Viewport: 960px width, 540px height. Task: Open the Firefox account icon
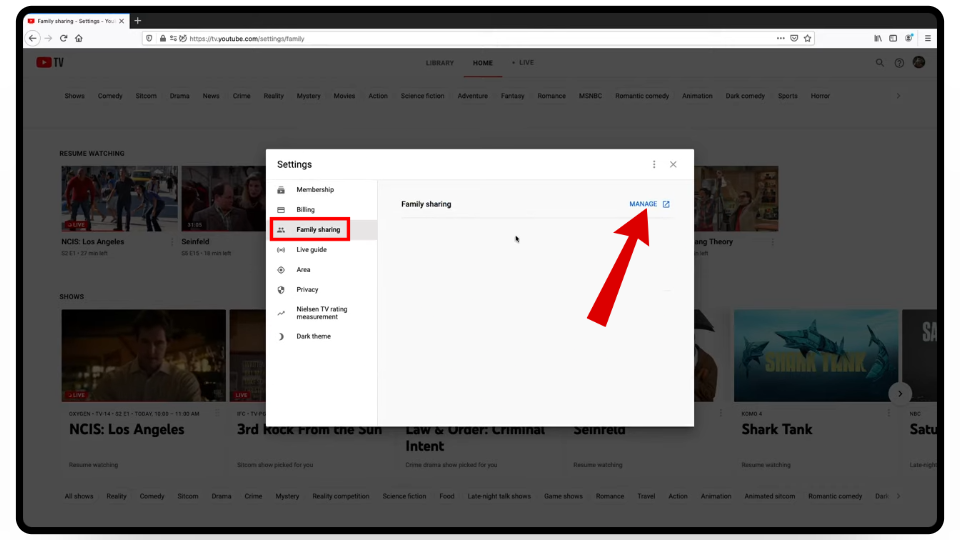(909, 38)
